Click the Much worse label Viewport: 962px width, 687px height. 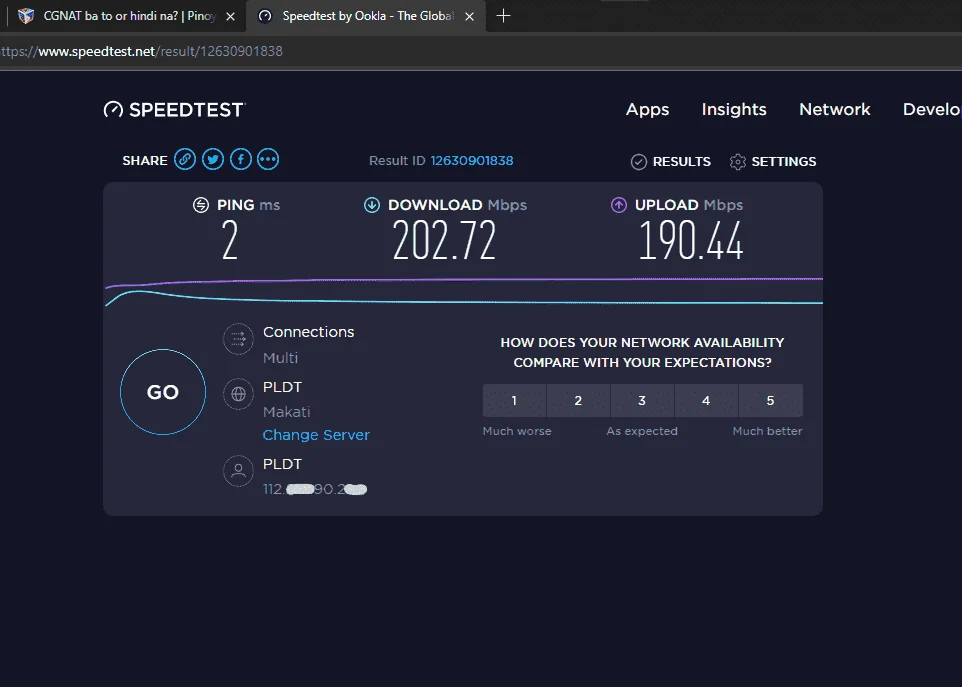(x=517, y=431)
